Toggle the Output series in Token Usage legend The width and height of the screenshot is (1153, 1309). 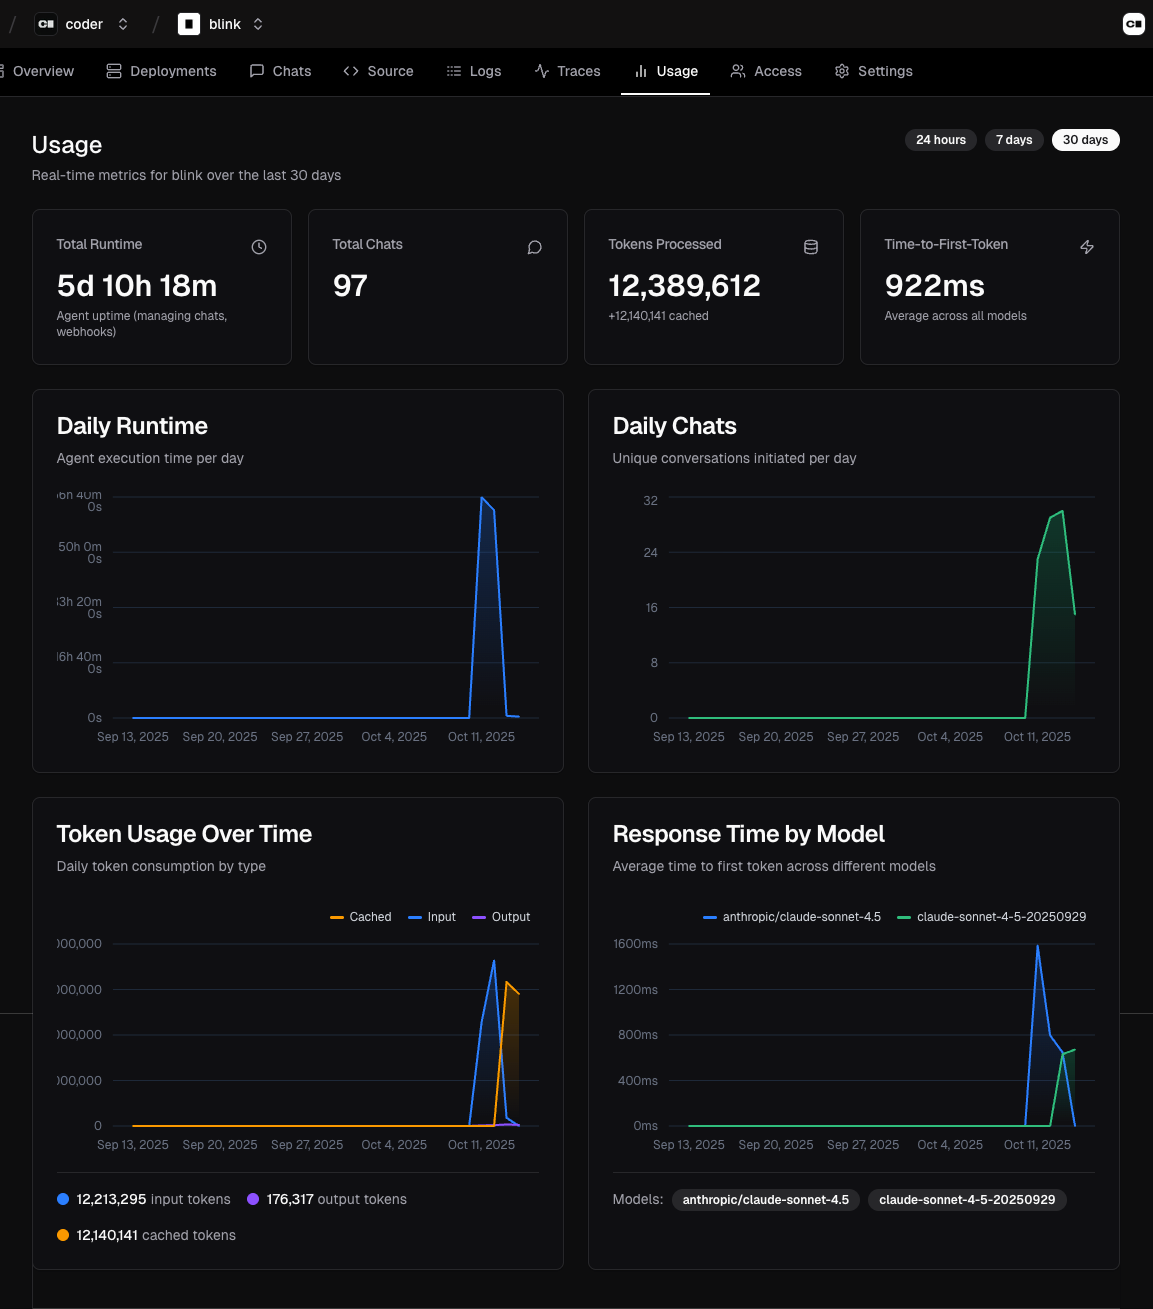500,917
